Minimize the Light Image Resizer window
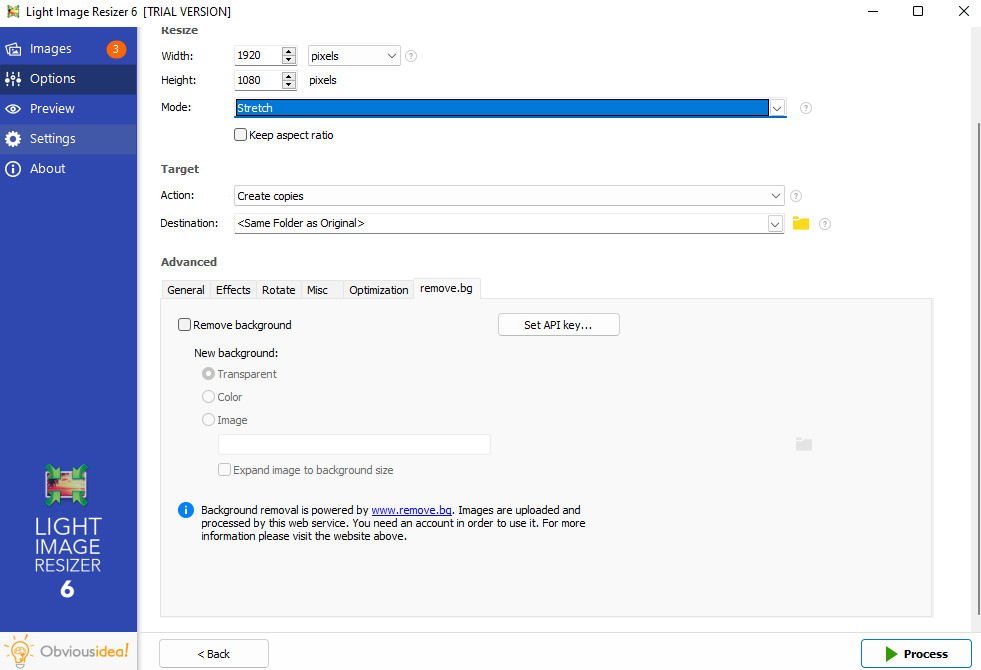981x670 pixels. [873, 11]
